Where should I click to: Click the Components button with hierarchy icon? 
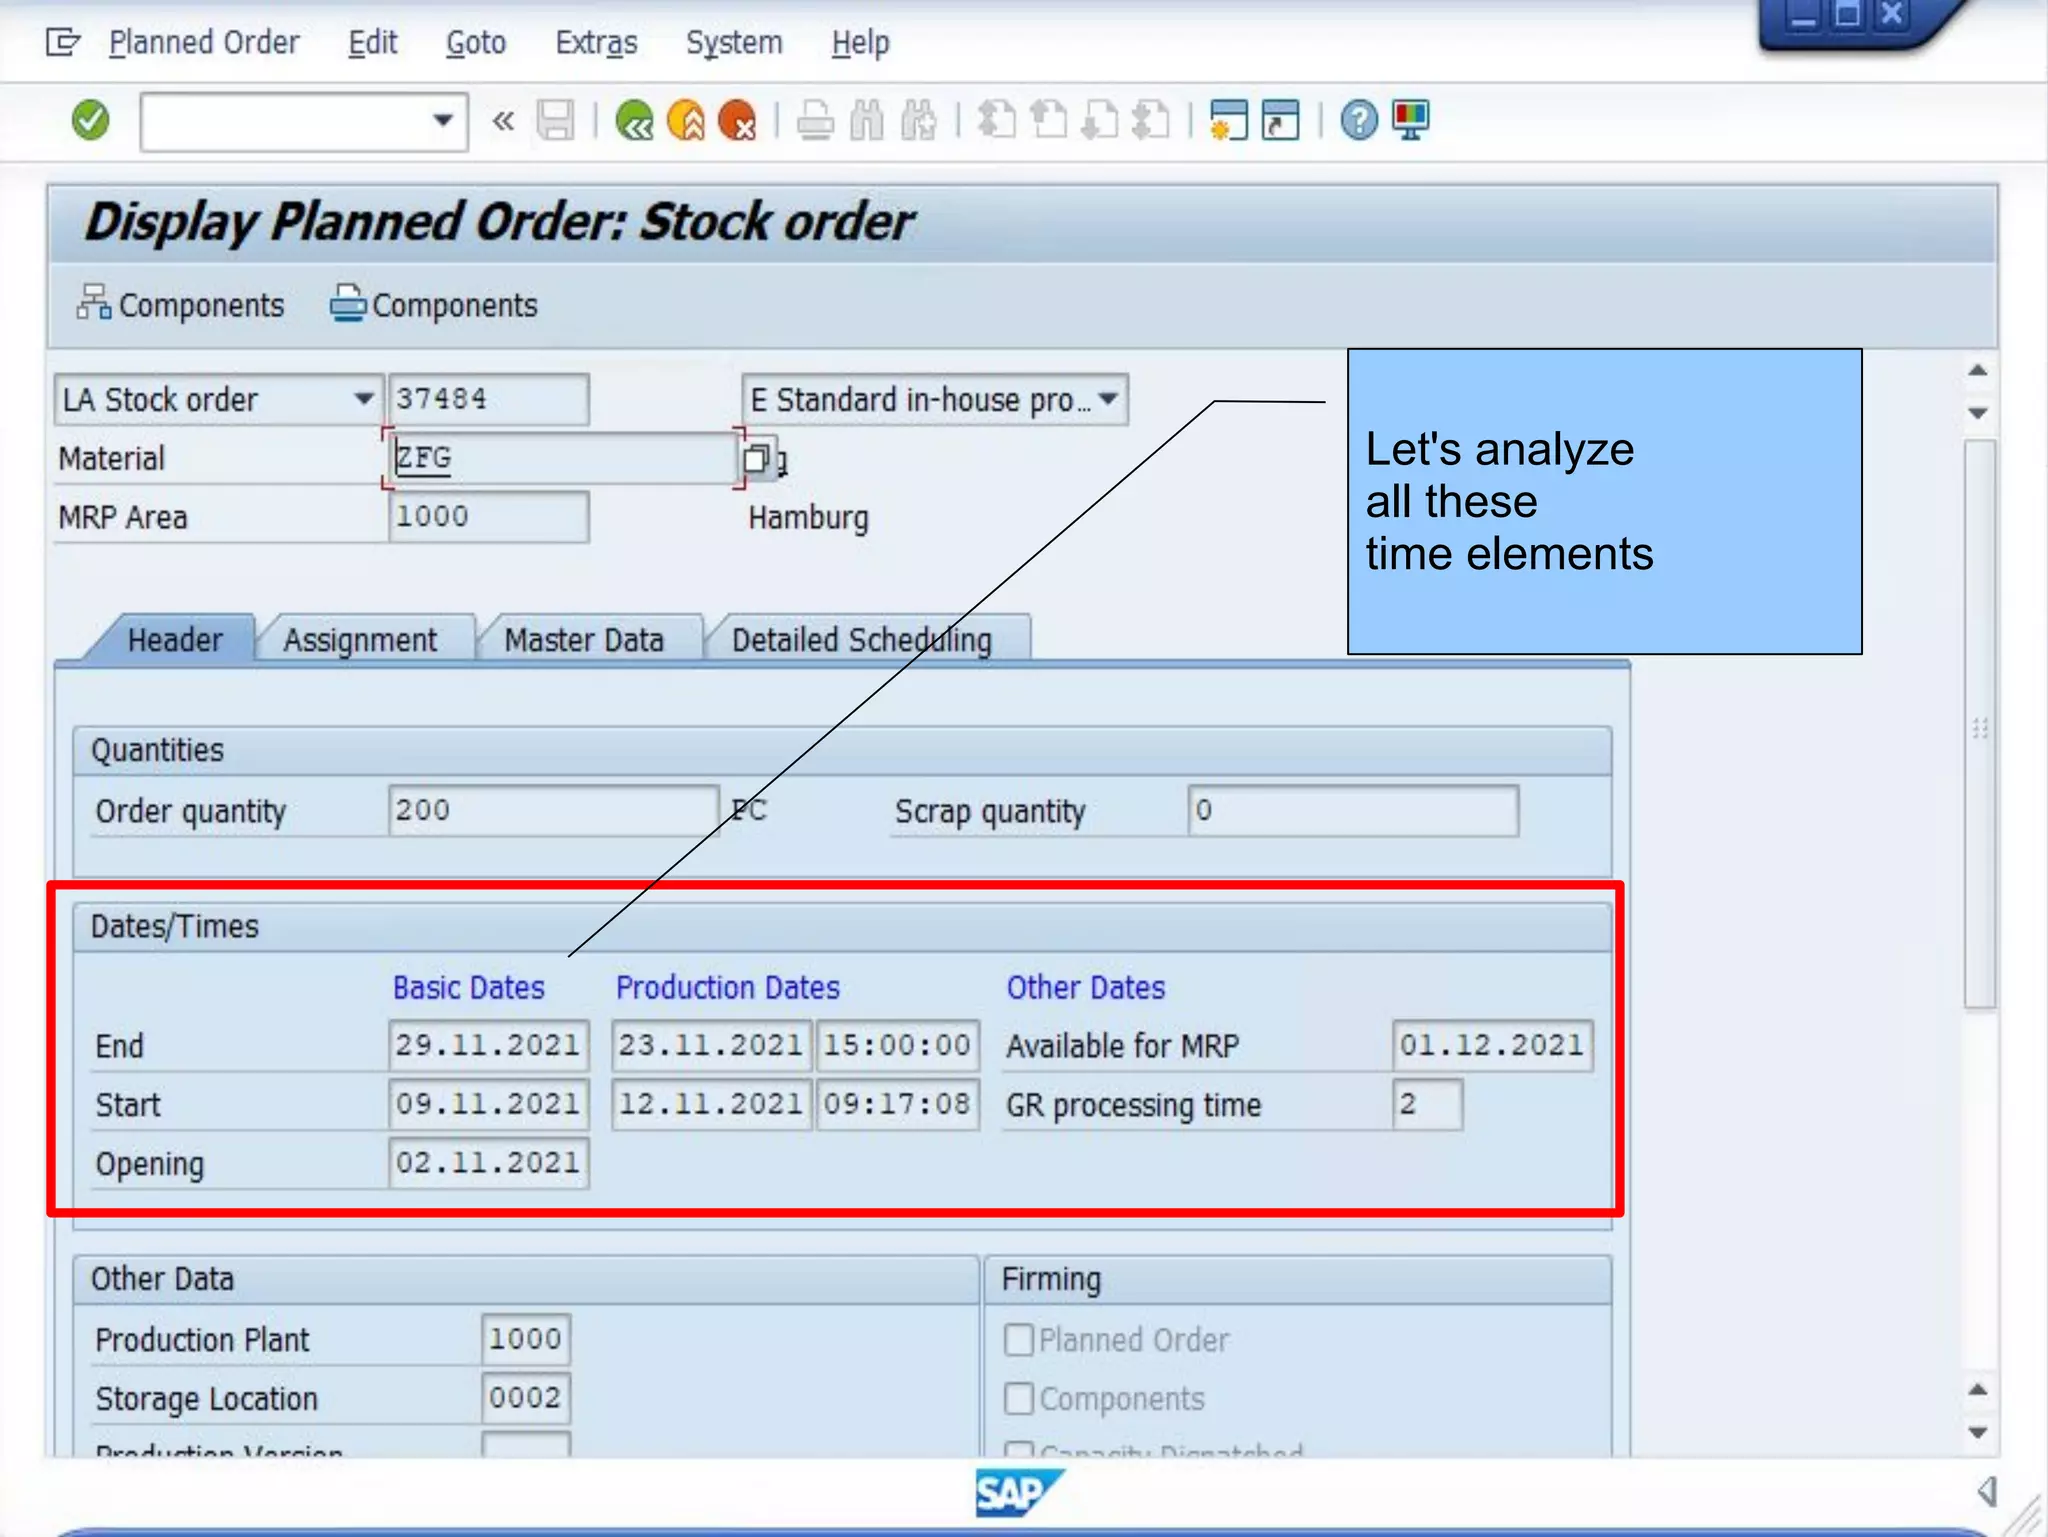(x=181, y=305)
